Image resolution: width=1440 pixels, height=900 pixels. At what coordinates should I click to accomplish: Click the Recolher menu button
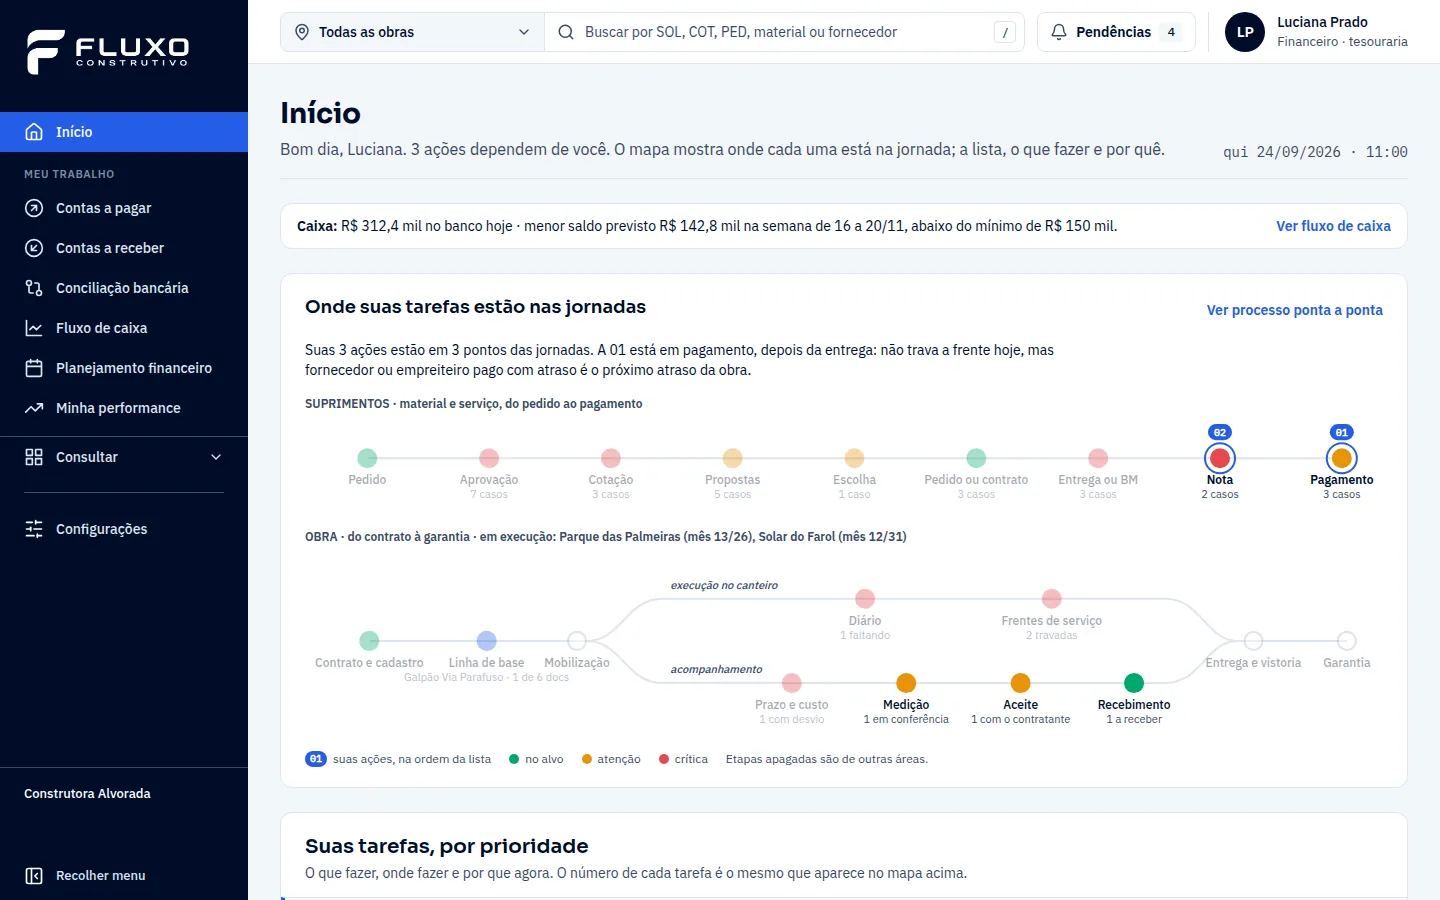(124, 876)
